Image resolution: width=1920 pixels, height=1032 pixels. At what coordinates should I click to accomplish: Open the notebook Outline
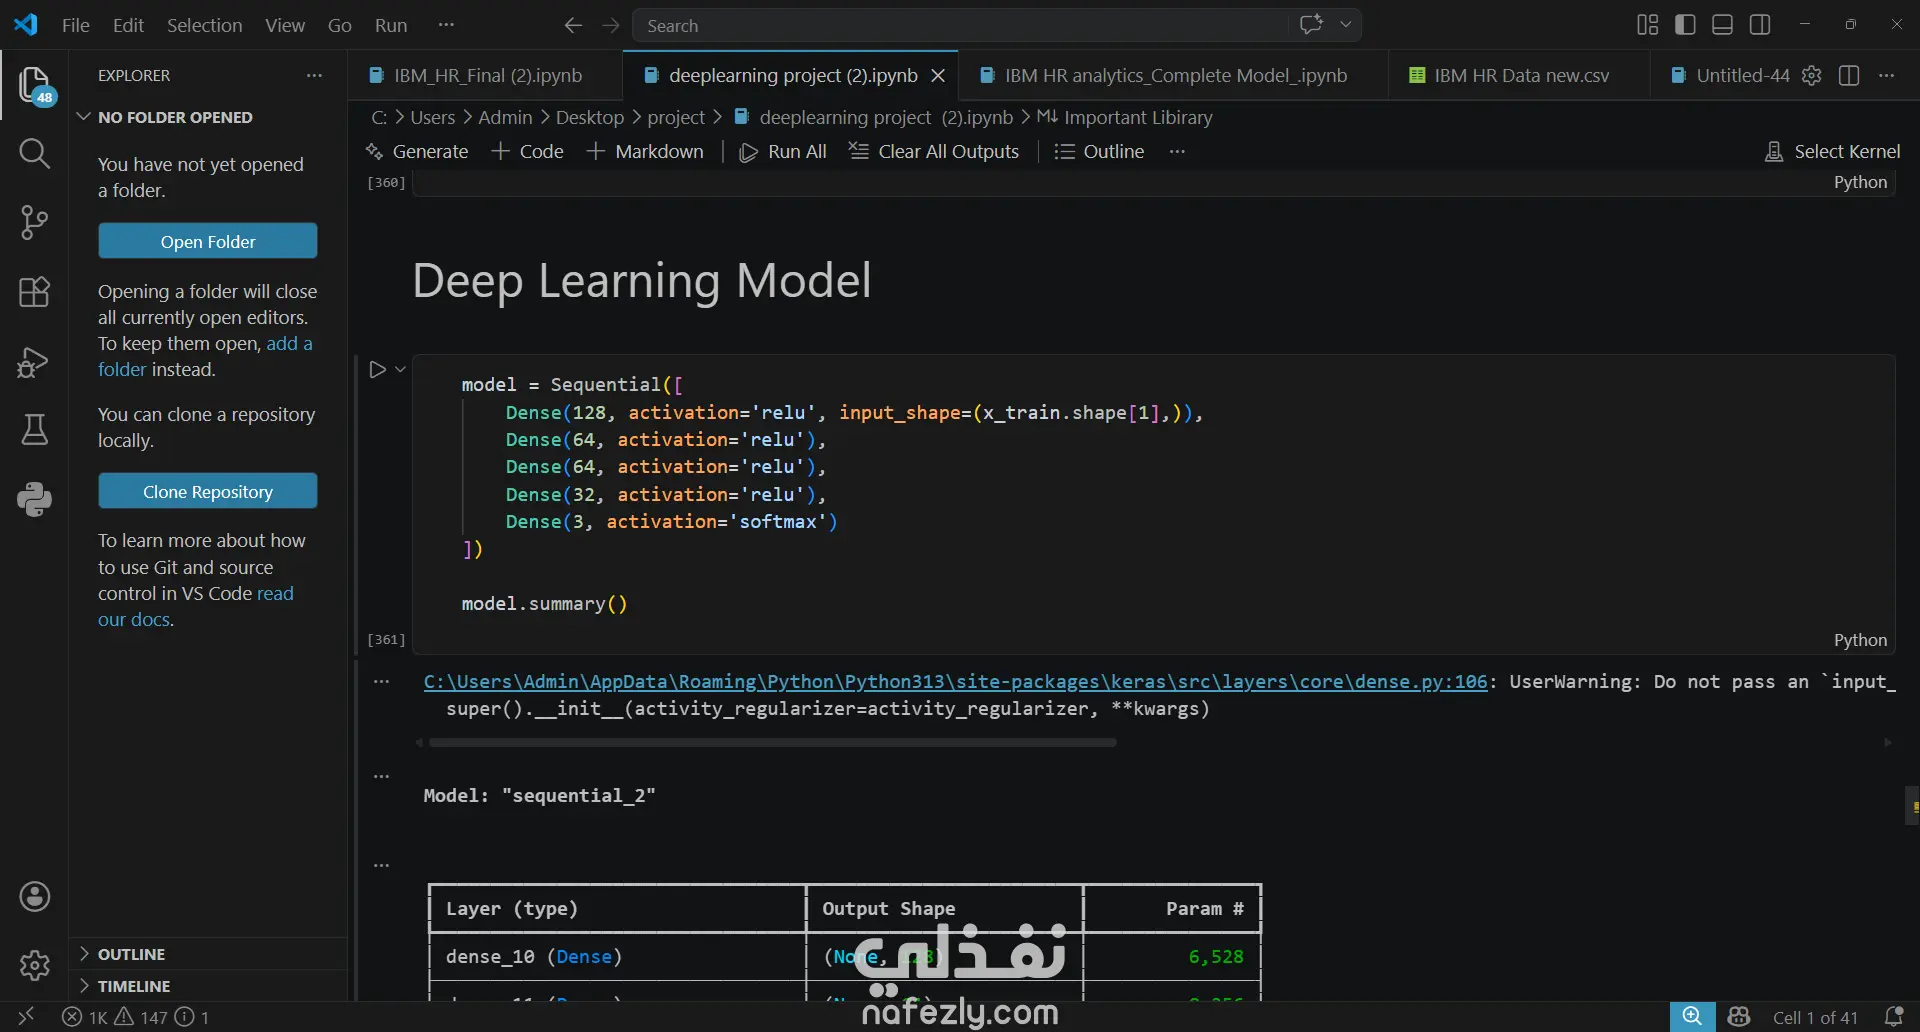coord(1099,151)
